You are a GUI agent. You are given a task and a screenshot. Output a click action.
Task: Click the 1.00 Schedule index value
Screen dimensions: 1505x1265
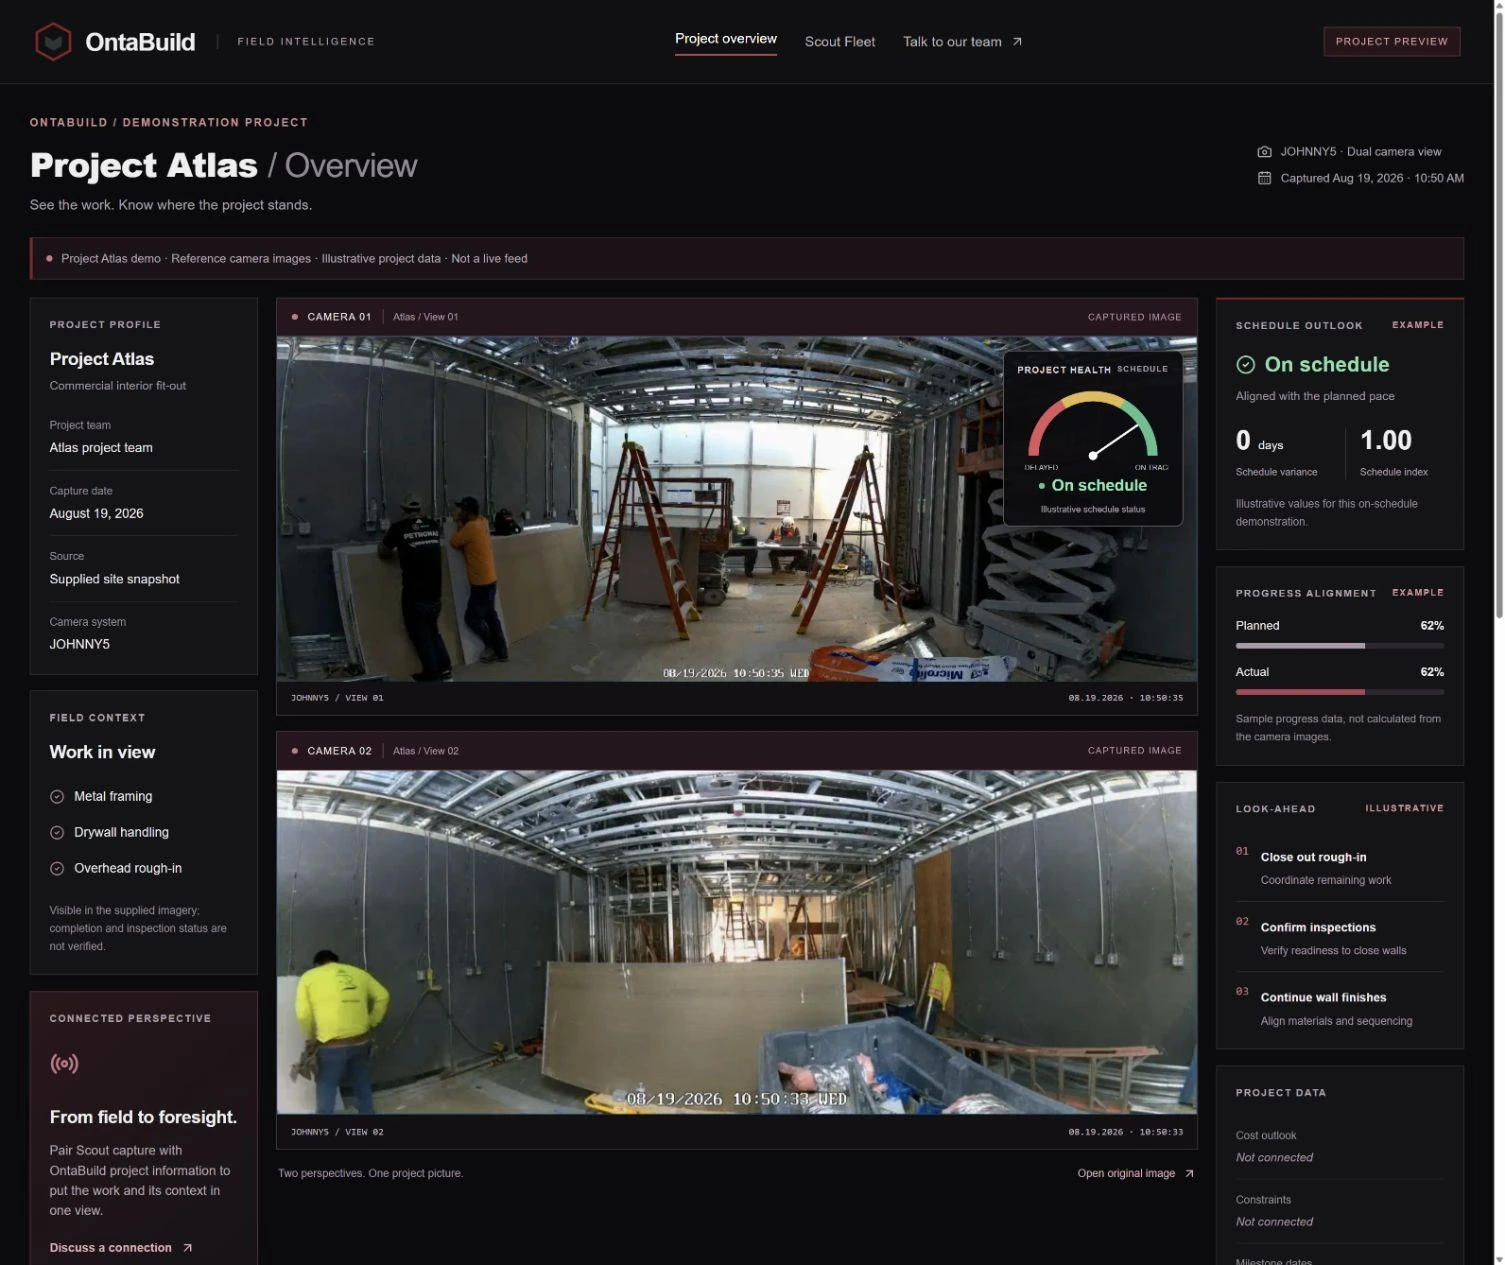coord(1386,441)
